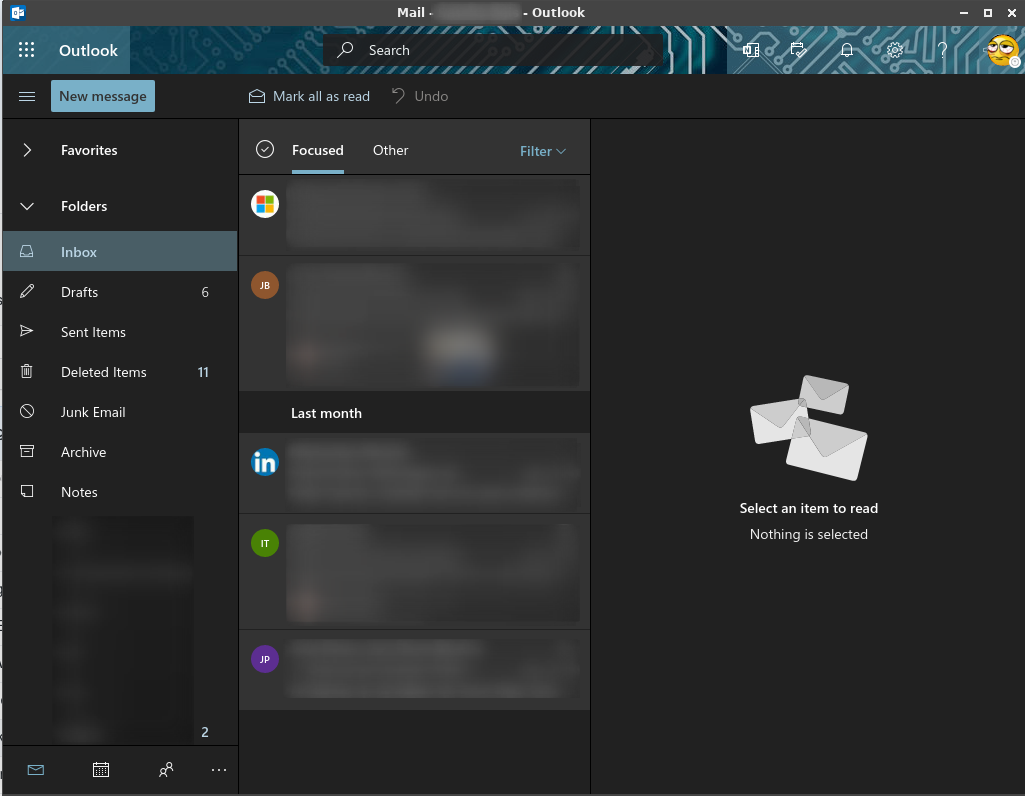
Task: Select the JB sender avatar
Action: (265, 285)
